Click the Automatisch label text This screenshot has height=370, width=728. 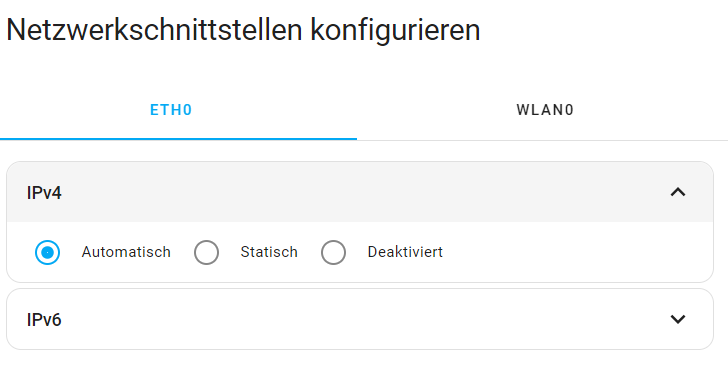point(126,252)
